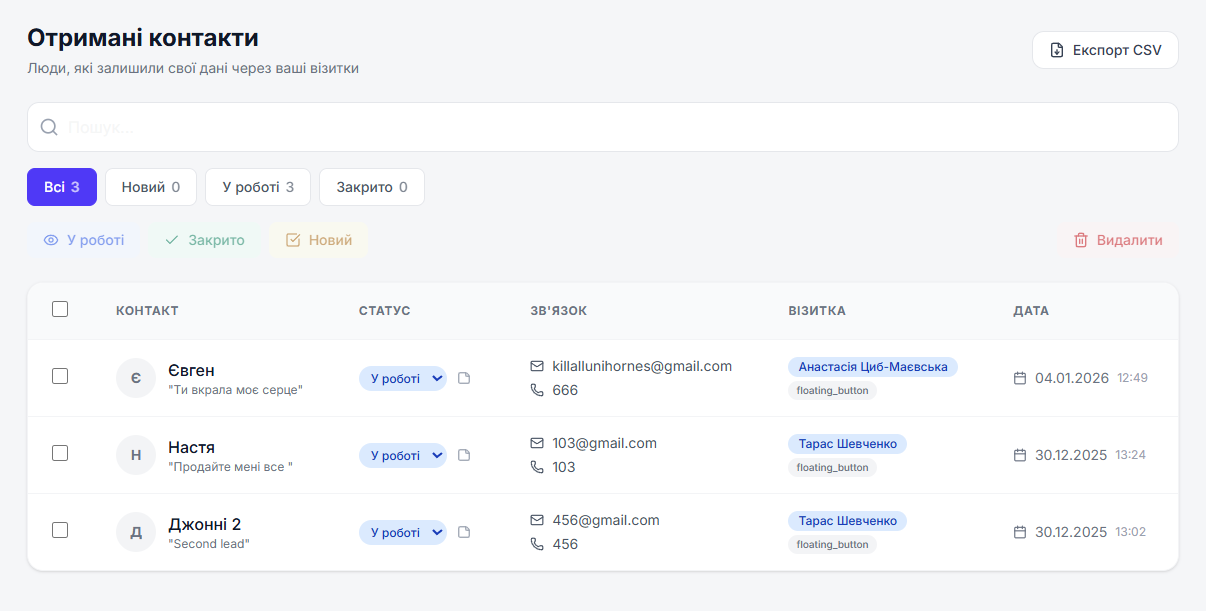Select the Закрито 0 filter tab
Screen dimensions: 1206x611
point(372,187)
